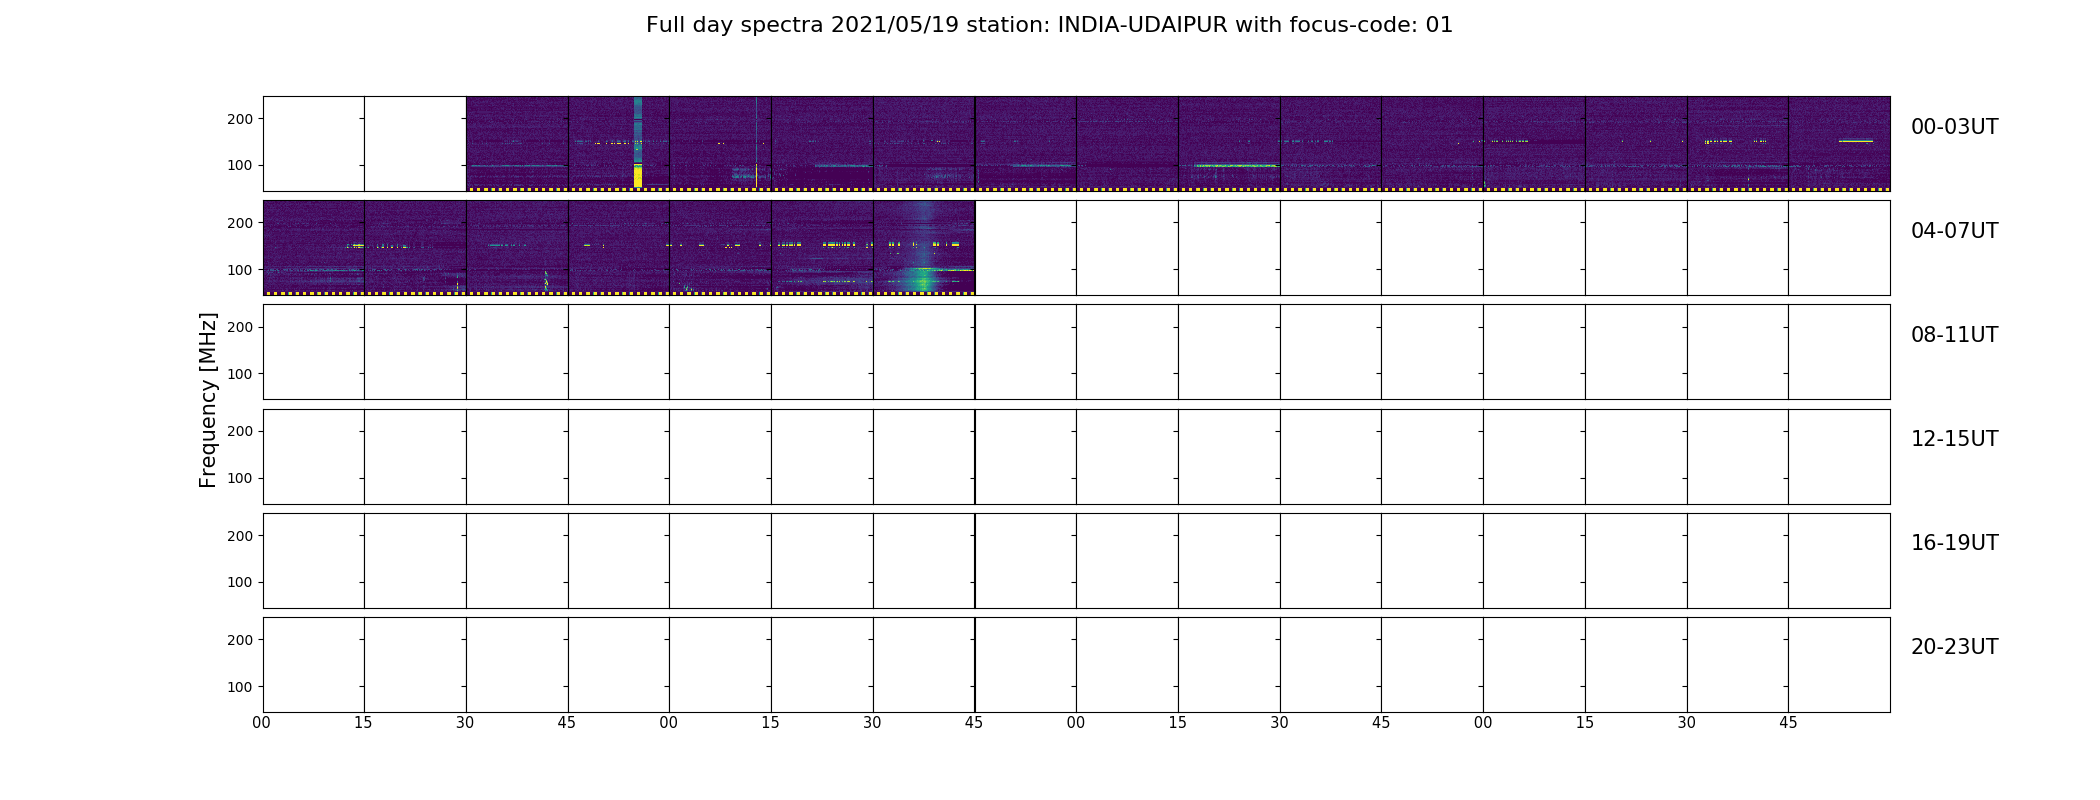The image size is (2100, 800).
Task: Click the 12-15UT row label
Action: [x=1954, y=439]
